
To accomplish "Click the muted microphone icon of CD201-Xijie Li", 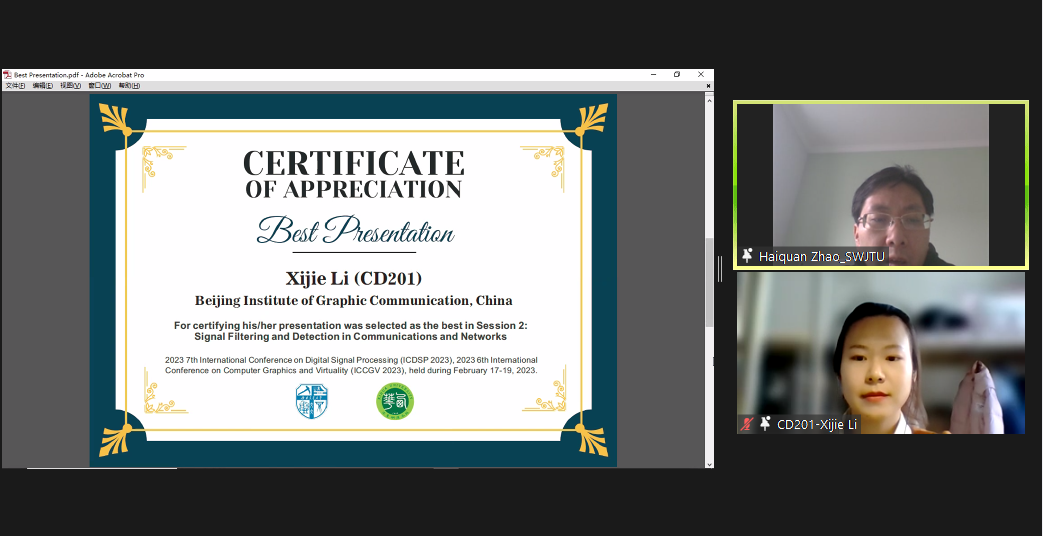I will tap(747, 423).
